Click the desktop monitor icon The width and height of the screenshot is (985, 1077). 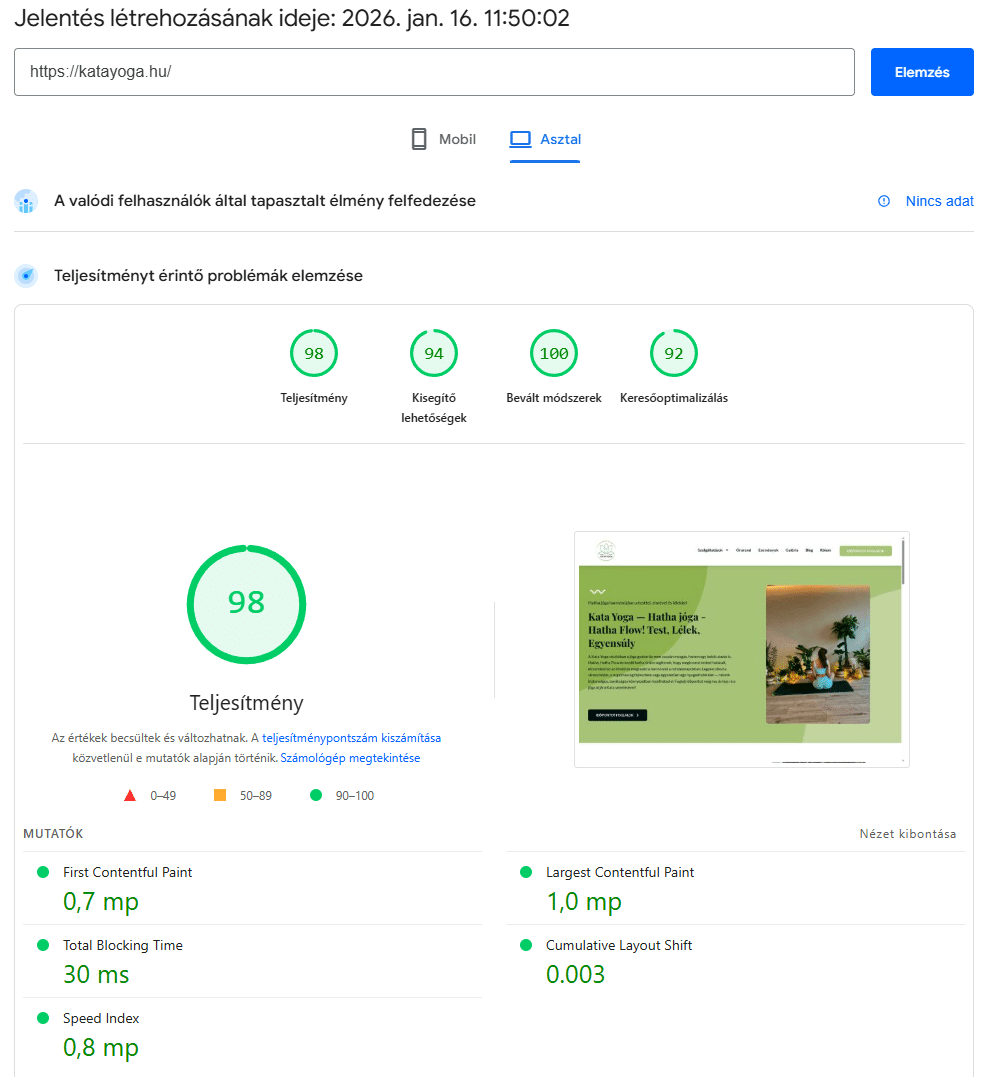click(519, 139)
